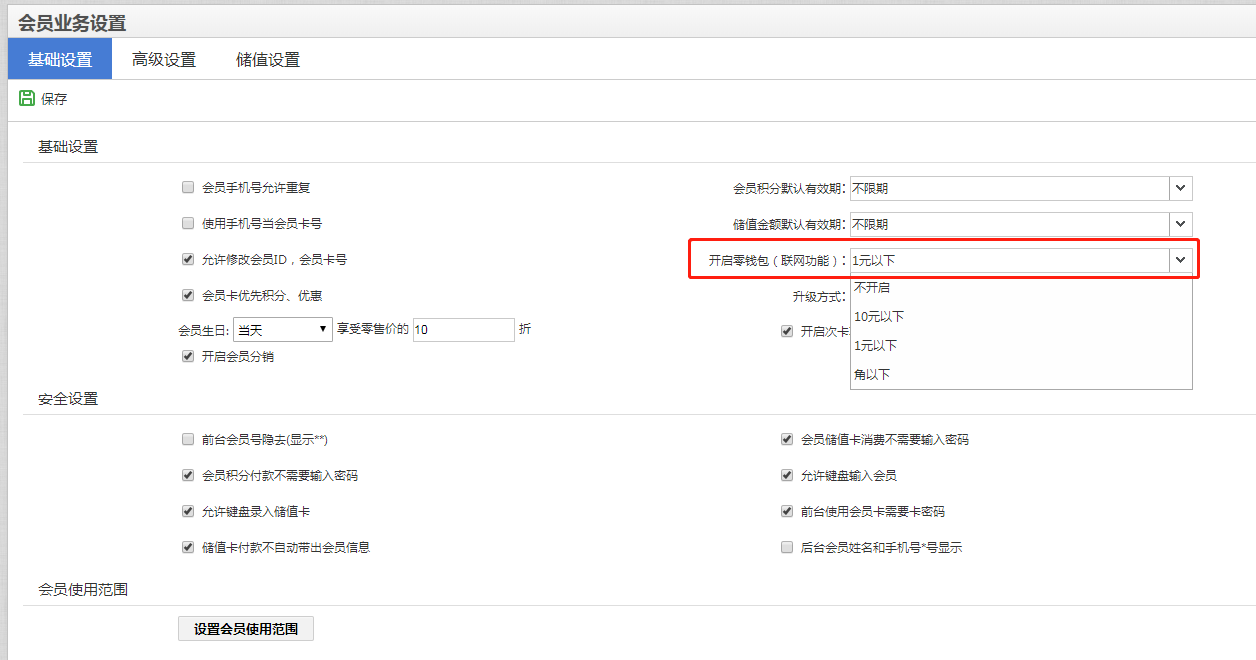Click the 开启零钱包 field showing 1元以下

click(1010, 260)
